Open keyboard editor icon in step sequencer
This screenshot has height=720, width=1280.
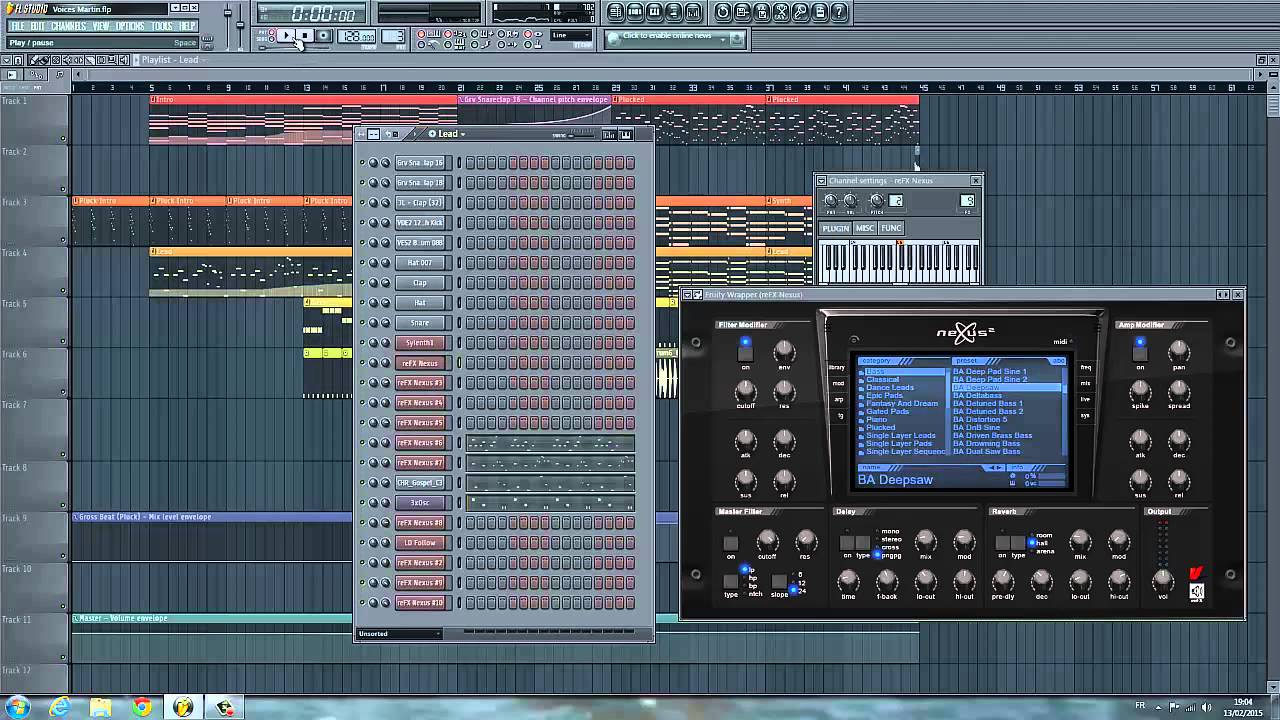626,135
